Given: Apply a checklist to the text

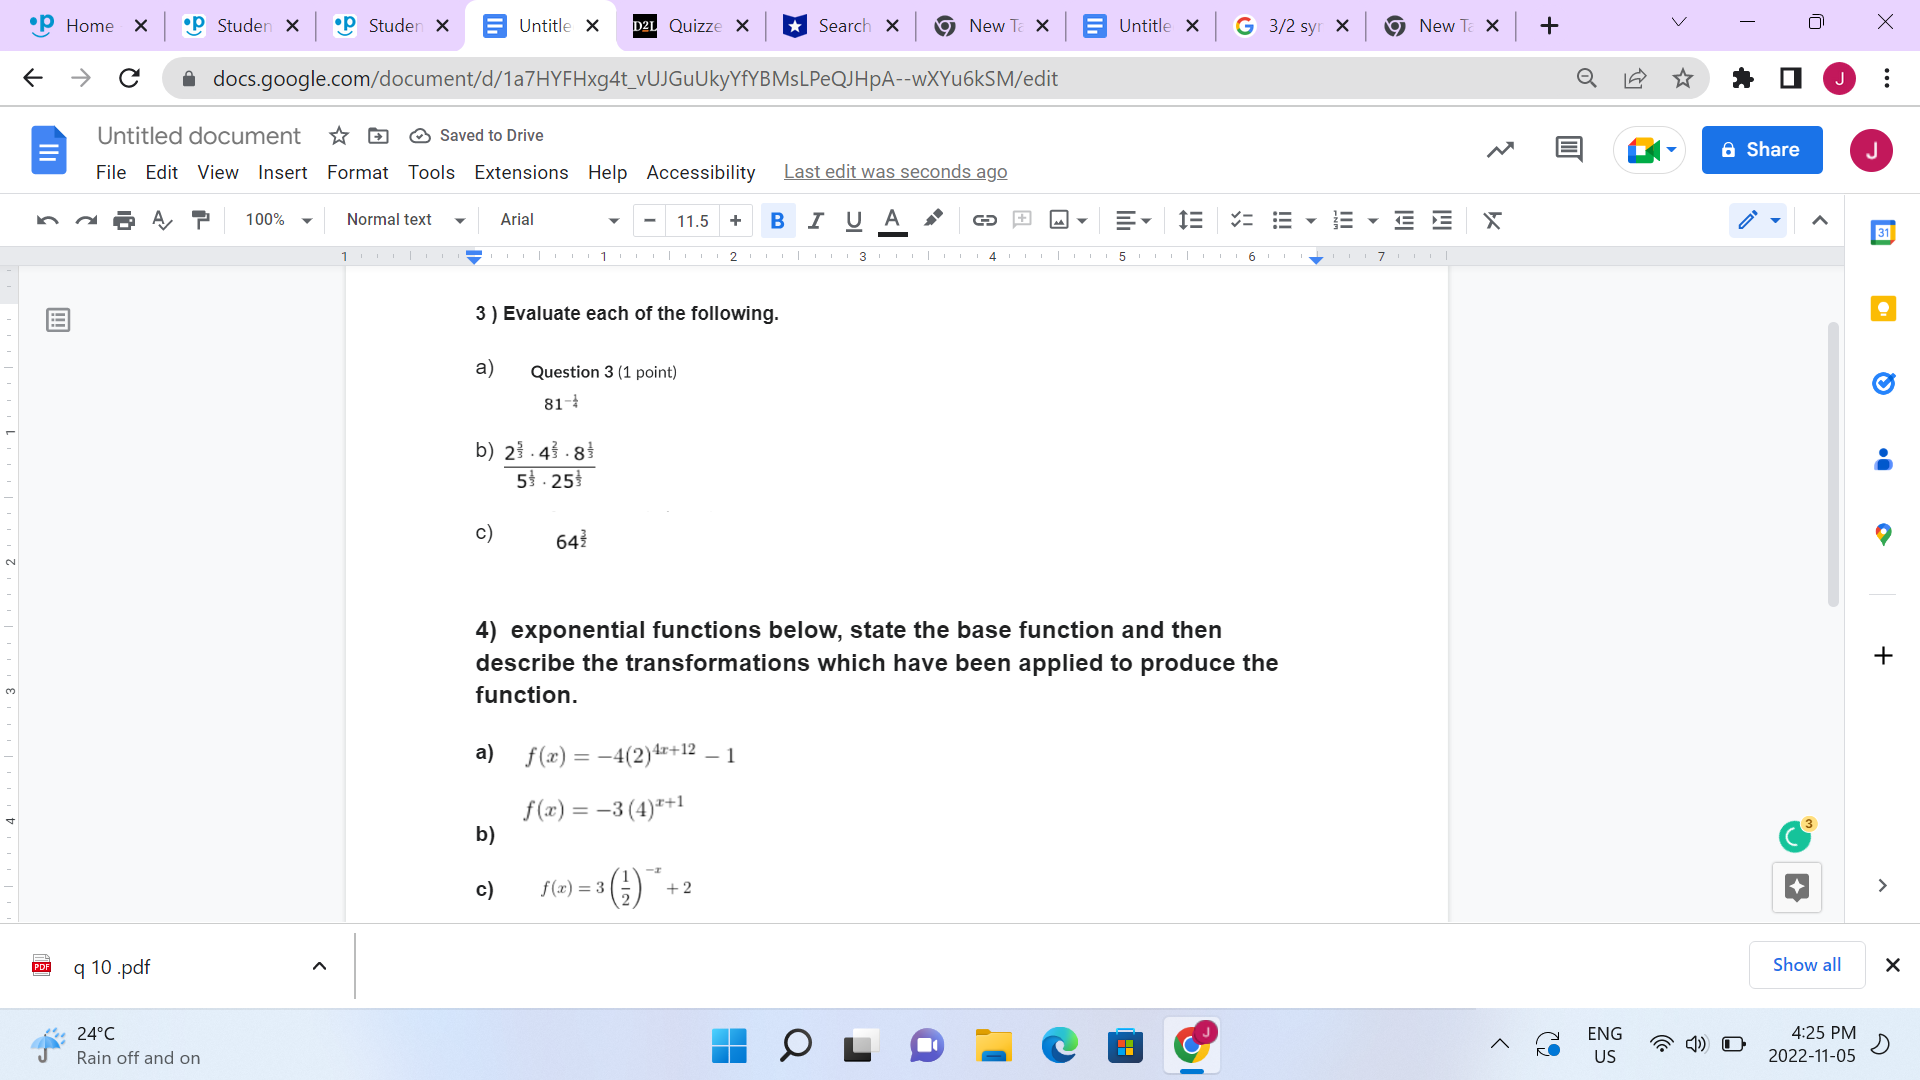Looking at the screenshot, I should click(1243, 220).
